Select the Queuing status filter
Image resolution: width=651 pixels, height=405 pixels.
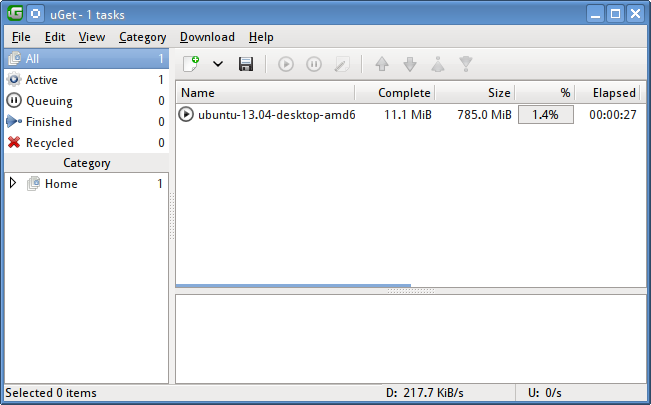(86, 101)
